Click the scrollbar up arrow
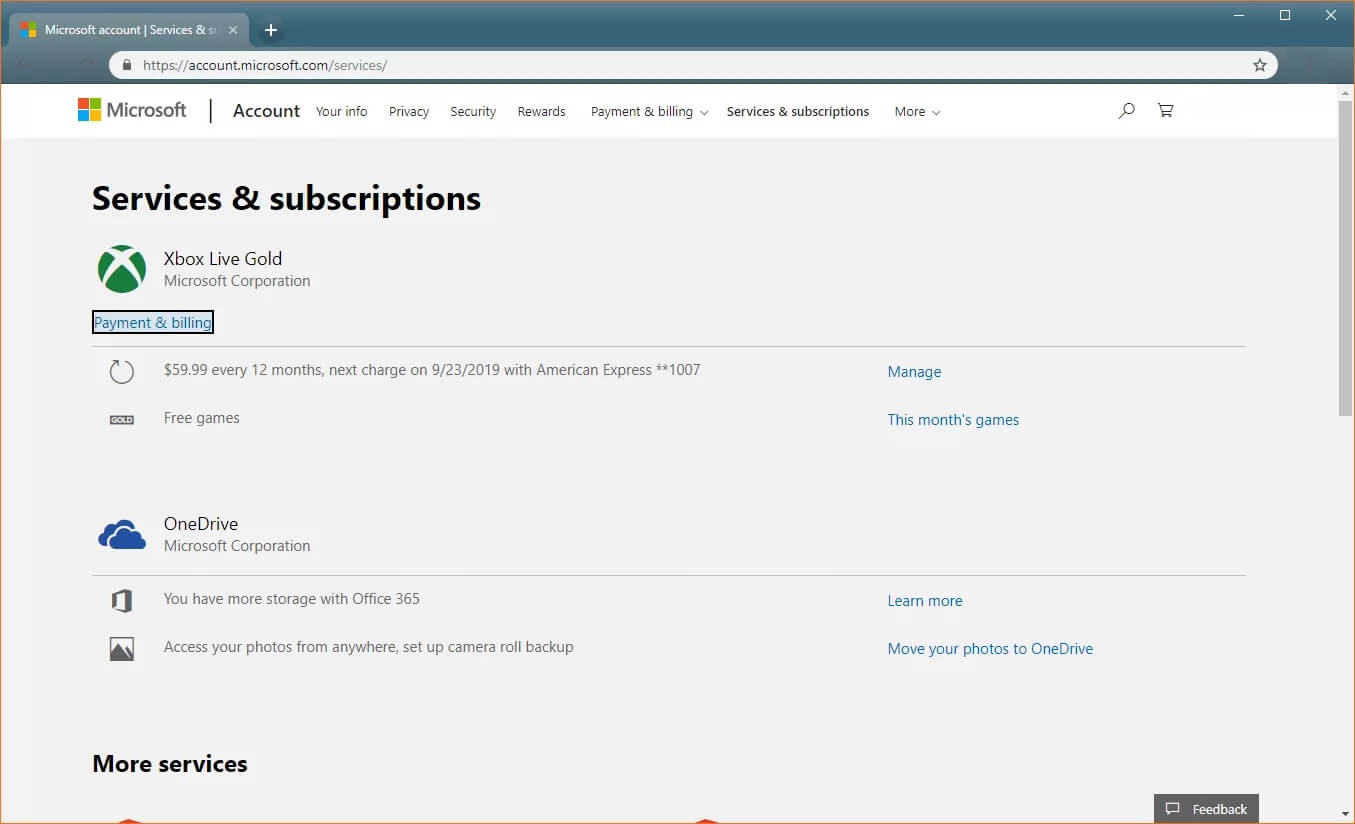This screenshot has width=1355, height=824. [x=1345, y=92]
